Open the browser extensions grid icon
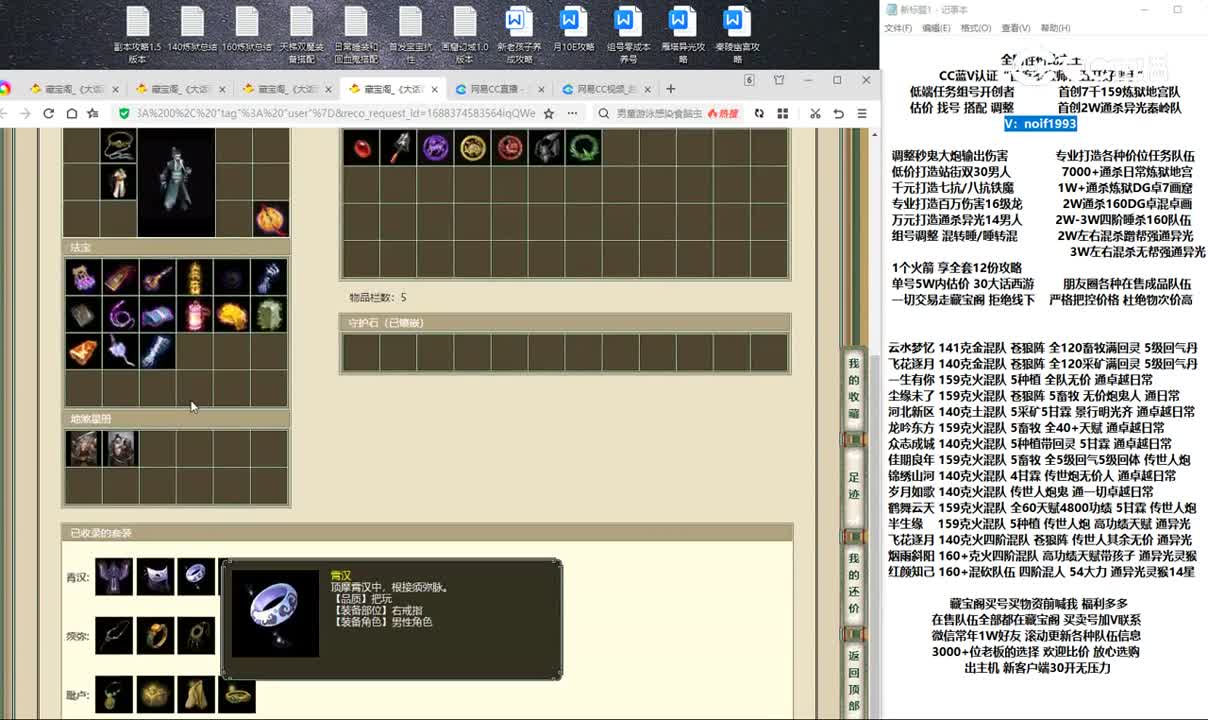1208x720 pixels. pos(784,114)
